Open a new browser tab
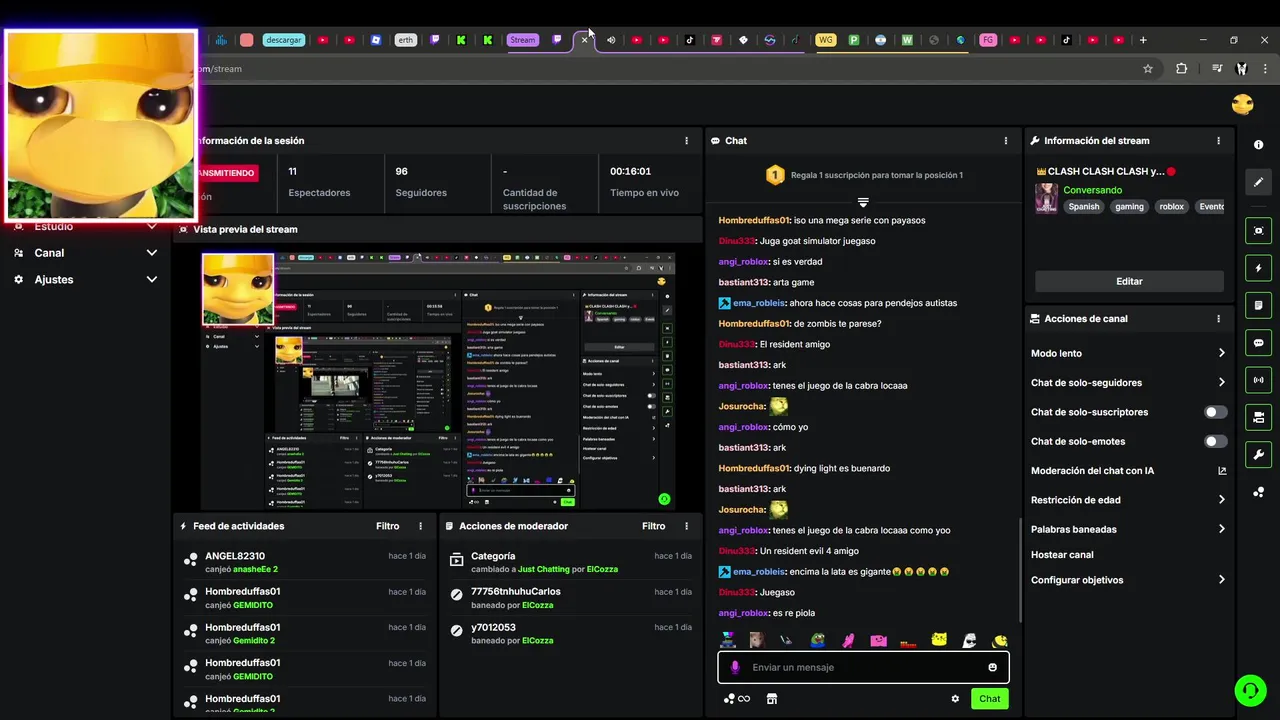This screenshot has height=720, width=1280. [1143, 40]
